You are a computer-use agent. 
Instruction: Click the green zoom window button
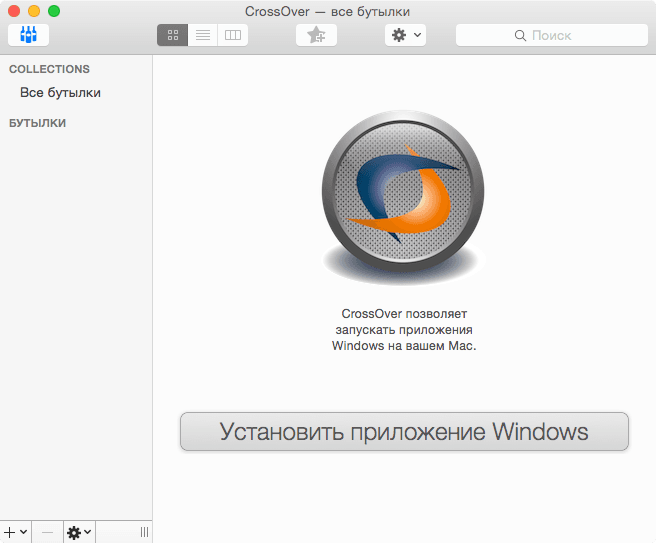pos(54,11)
